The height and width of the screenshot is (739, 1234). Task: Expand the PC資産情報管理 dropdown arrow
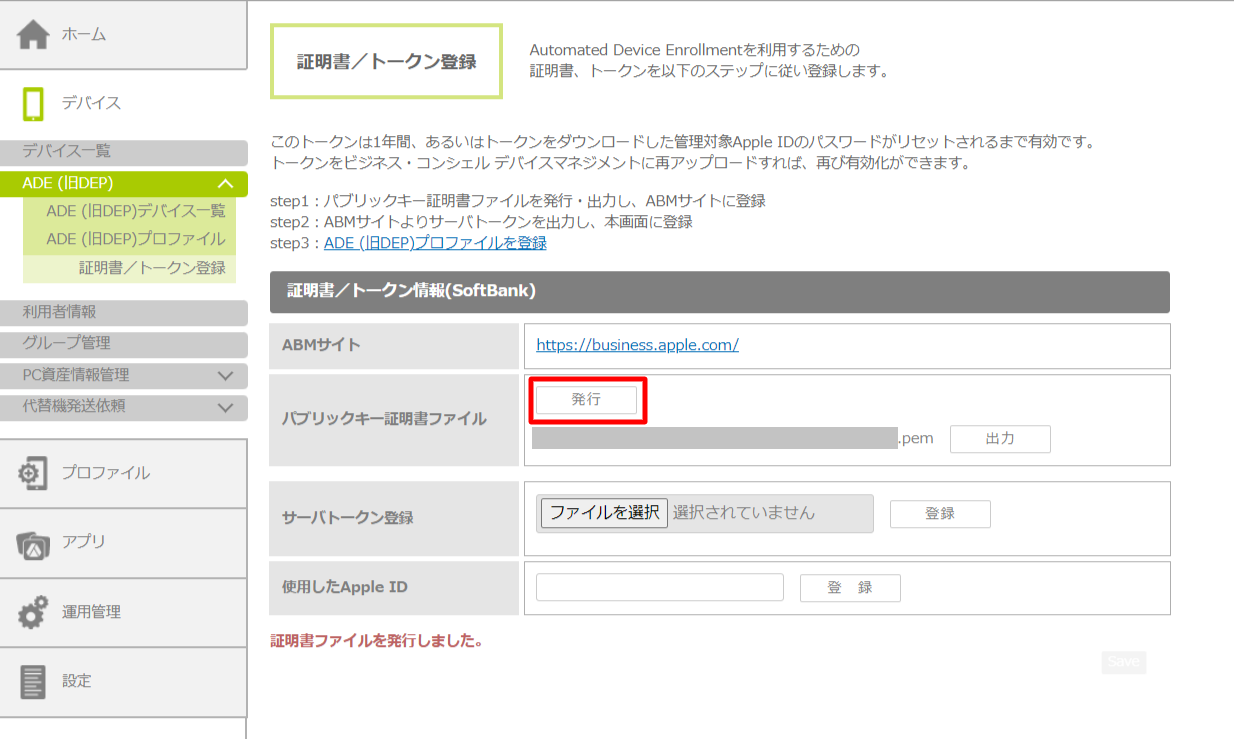(x=225, y=376)
